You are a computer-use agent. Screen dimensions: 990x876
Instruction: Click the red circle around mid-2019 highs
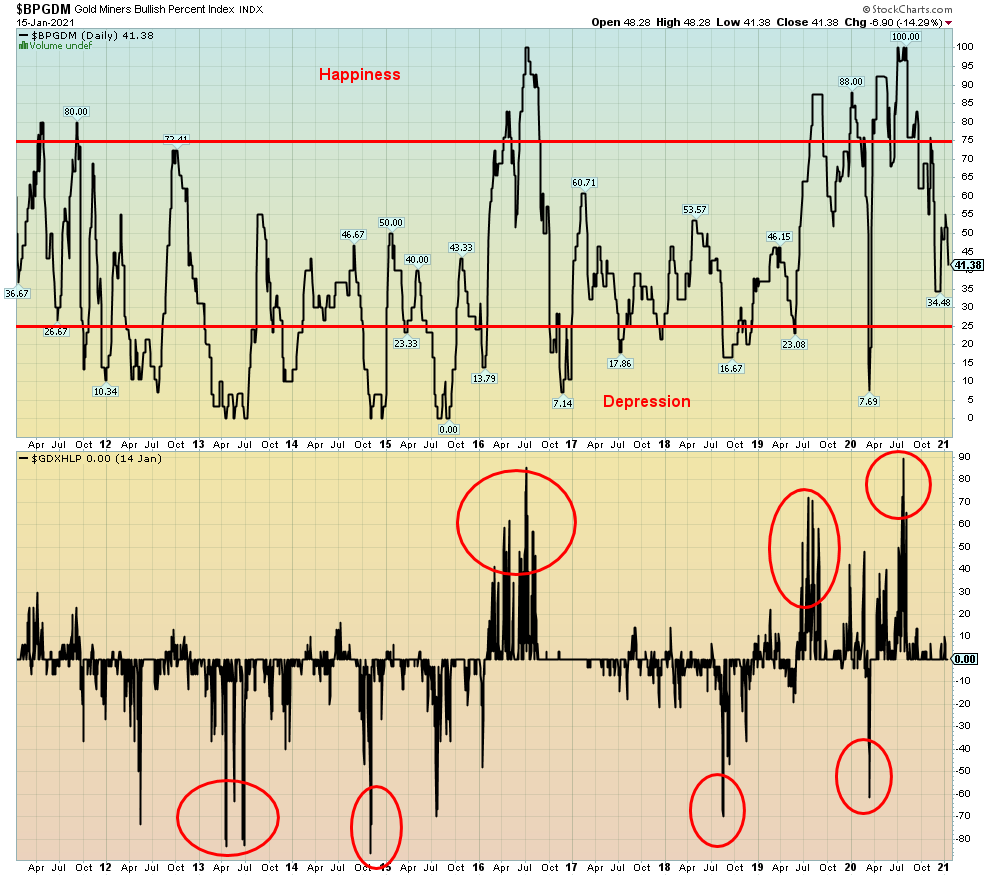(x=804, y=548)
